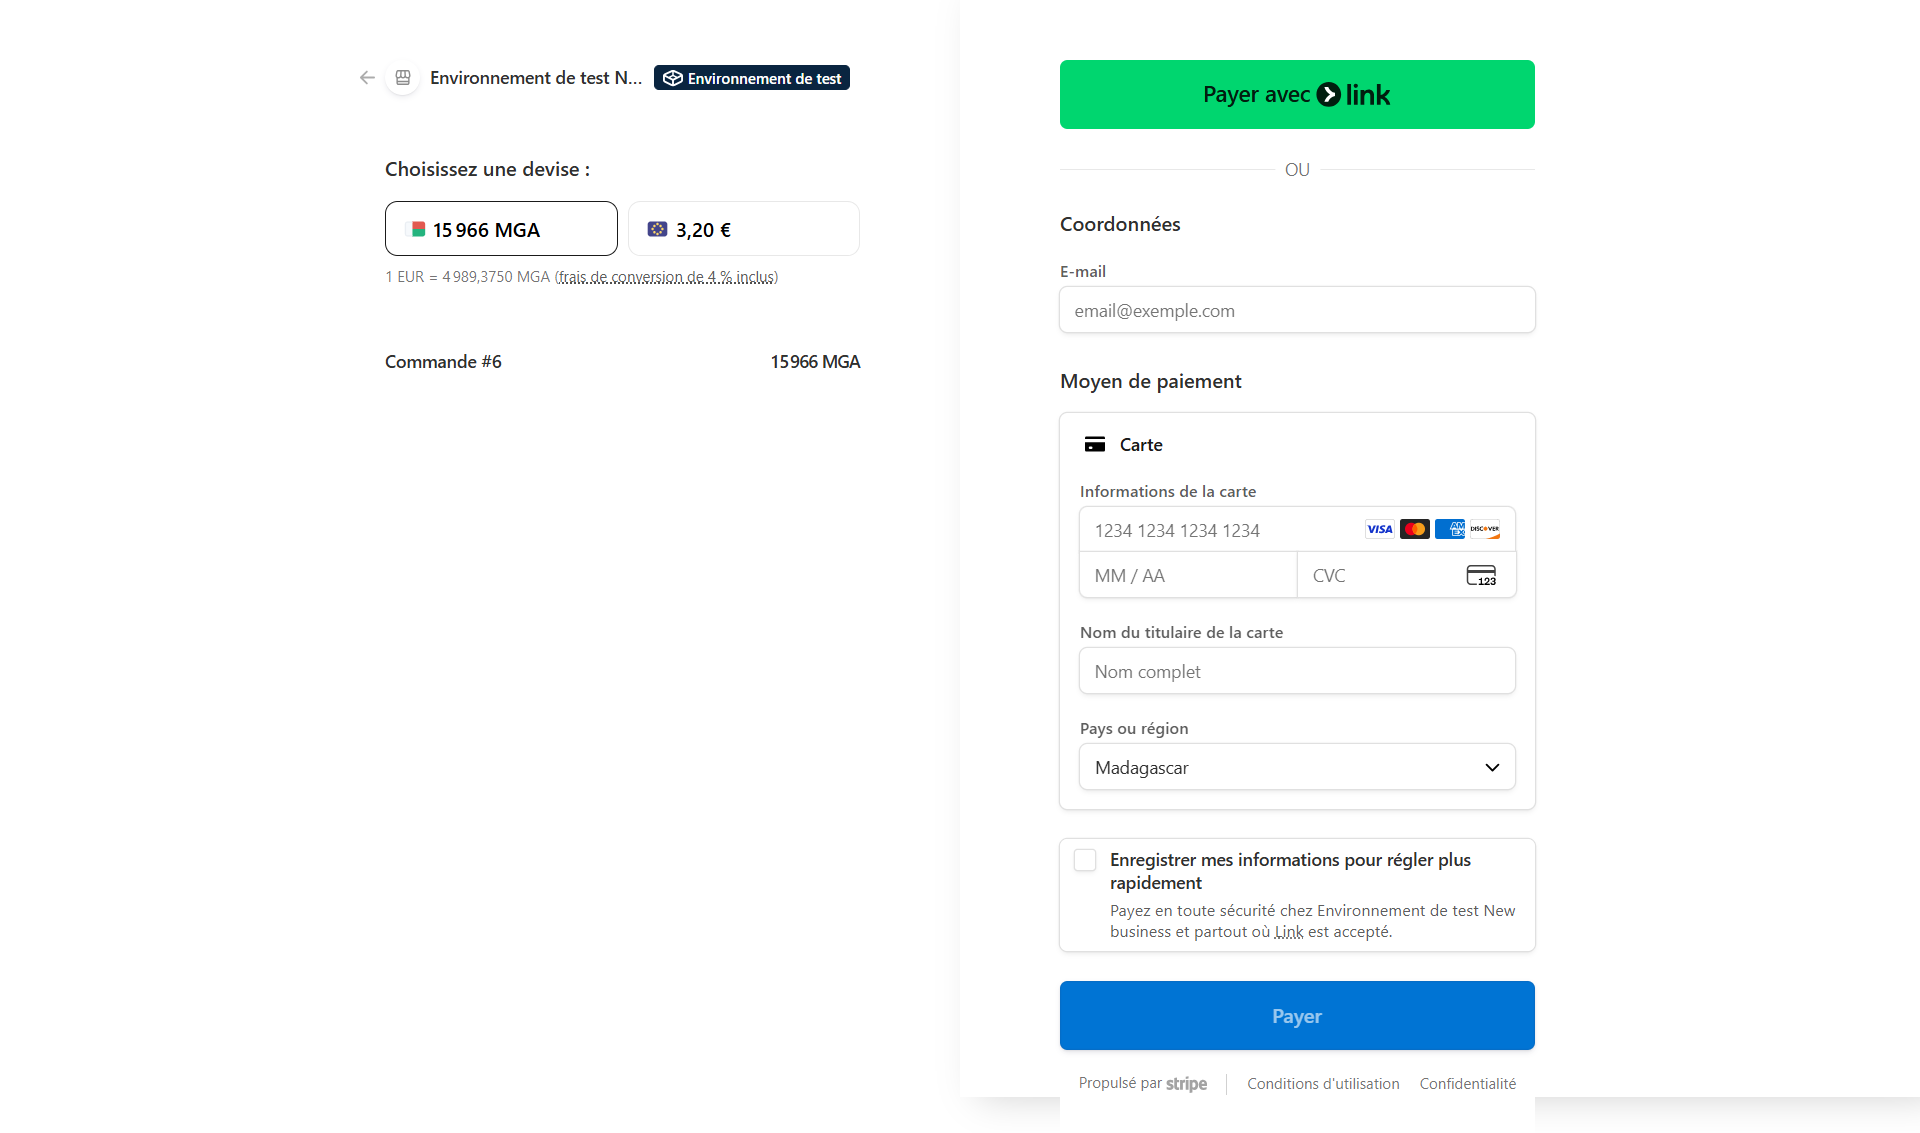Click the CVC card hint icon
The image size is (1920, 1133).
tap(1481, 576)
